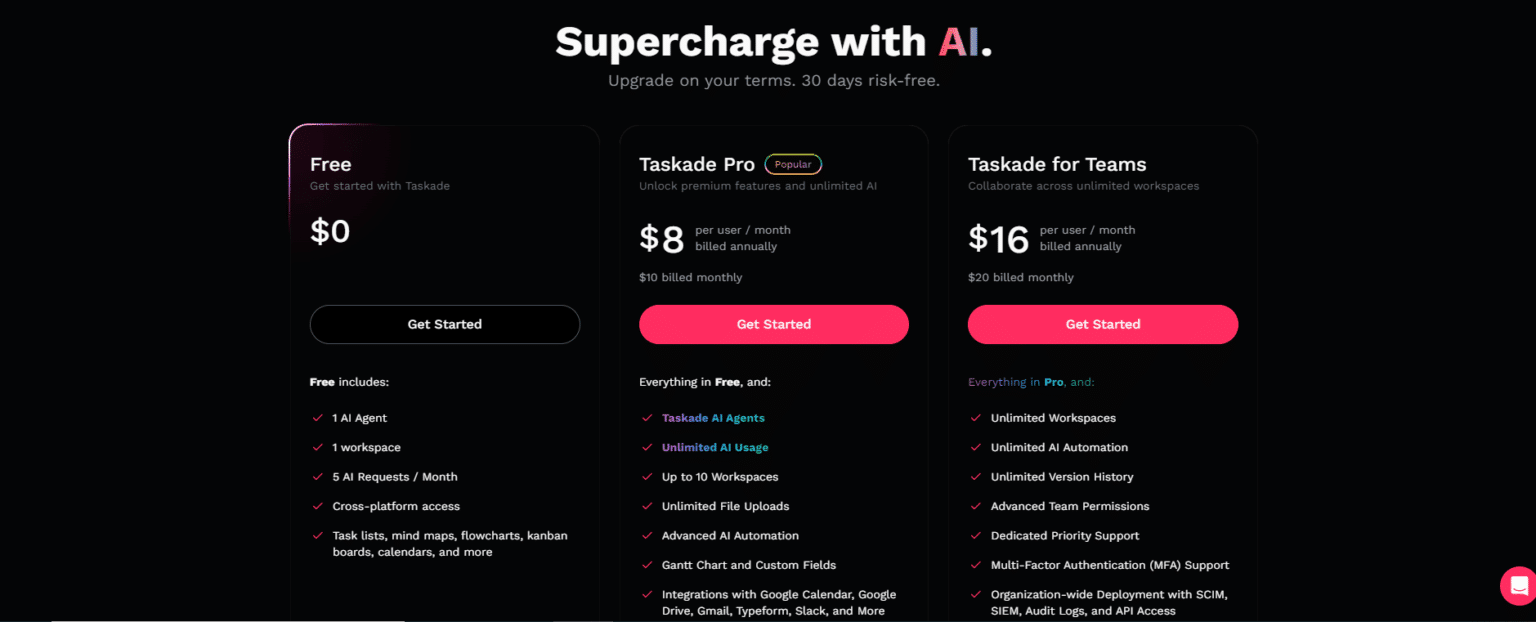The image size is (1536, 622).
Task: Click the "$10 billed monthly" price note
Action: 691,277
